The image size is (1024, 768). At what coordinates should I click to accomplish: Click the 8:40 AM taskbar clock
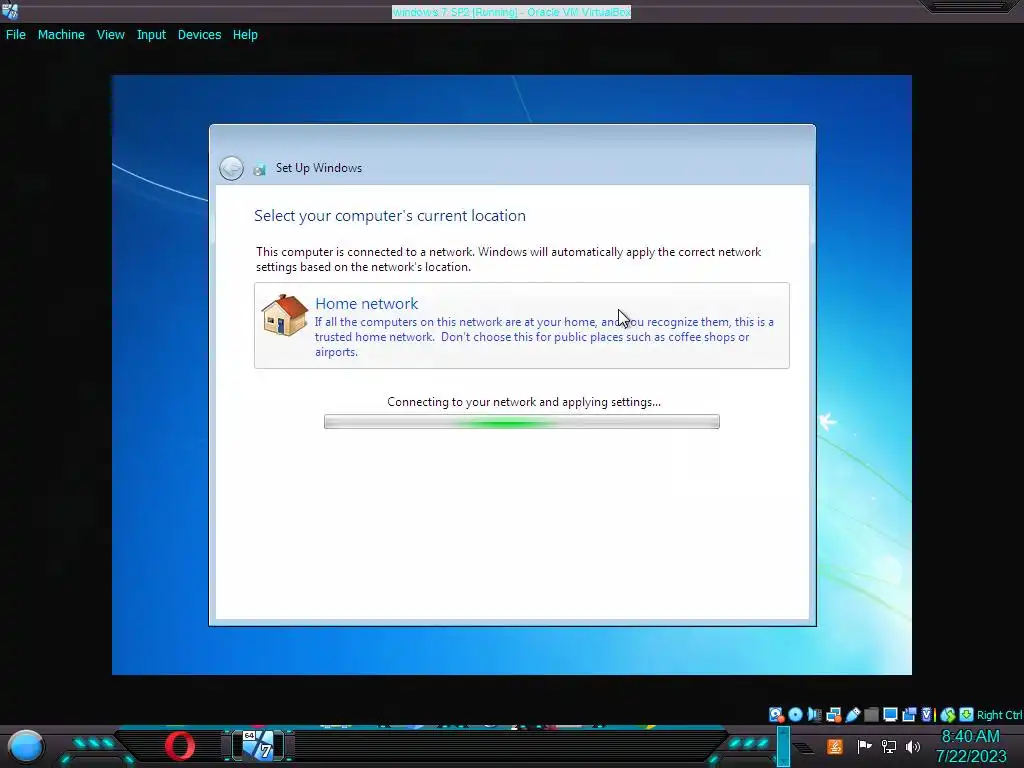[970, 736]
